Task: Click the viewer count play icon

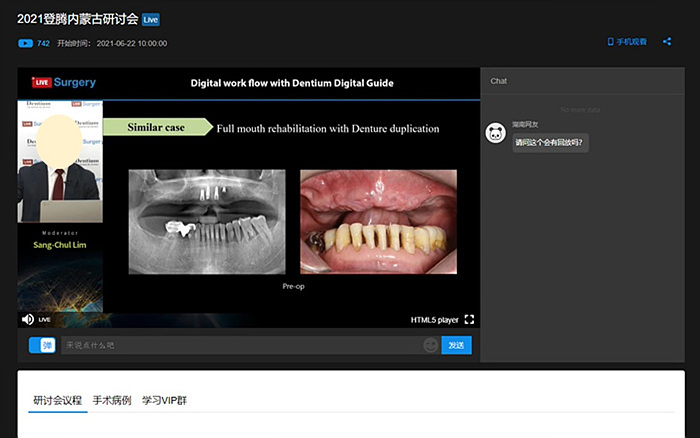Action: click(x=25, y=43)
